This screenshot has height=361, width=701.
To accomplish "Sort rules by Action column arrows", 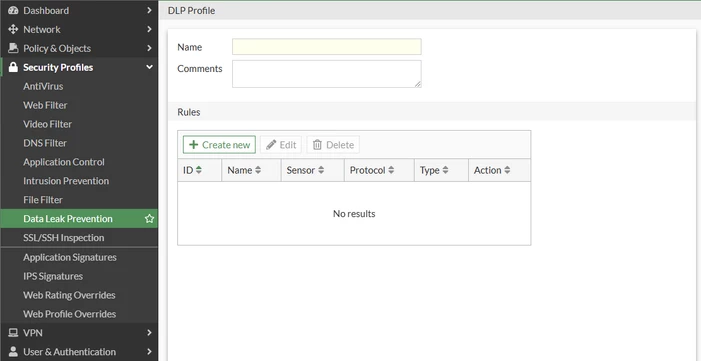I will coord(507,170).
